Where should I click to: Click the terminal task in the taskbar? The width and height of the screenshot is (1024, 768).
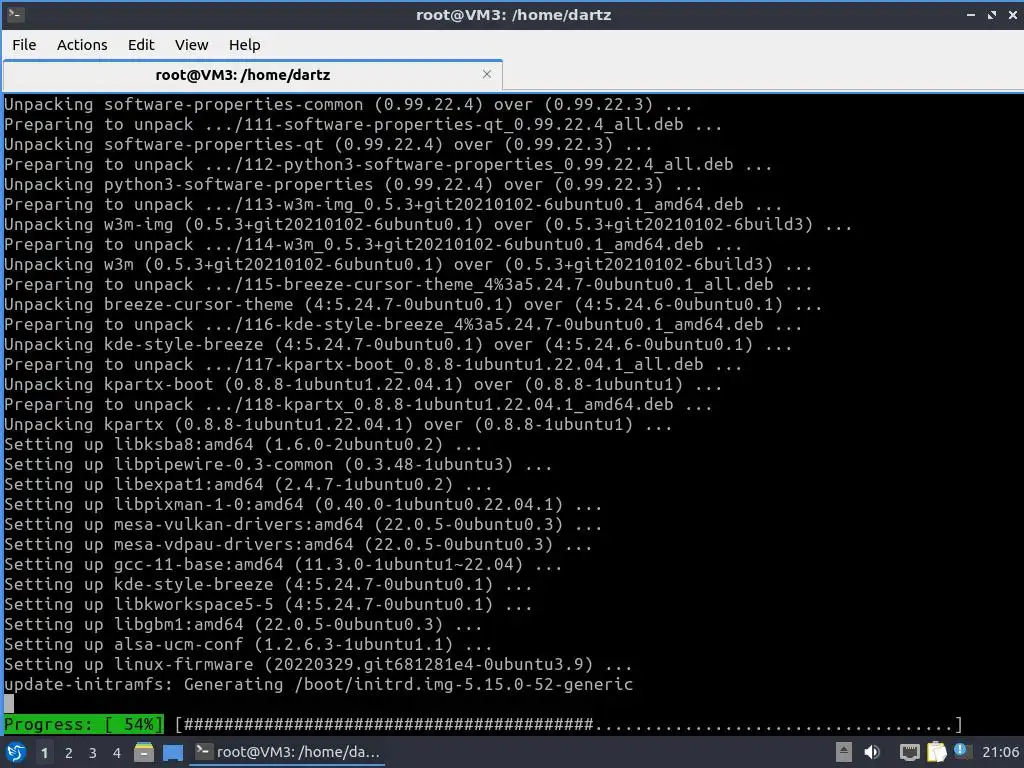tap(287, 752)
